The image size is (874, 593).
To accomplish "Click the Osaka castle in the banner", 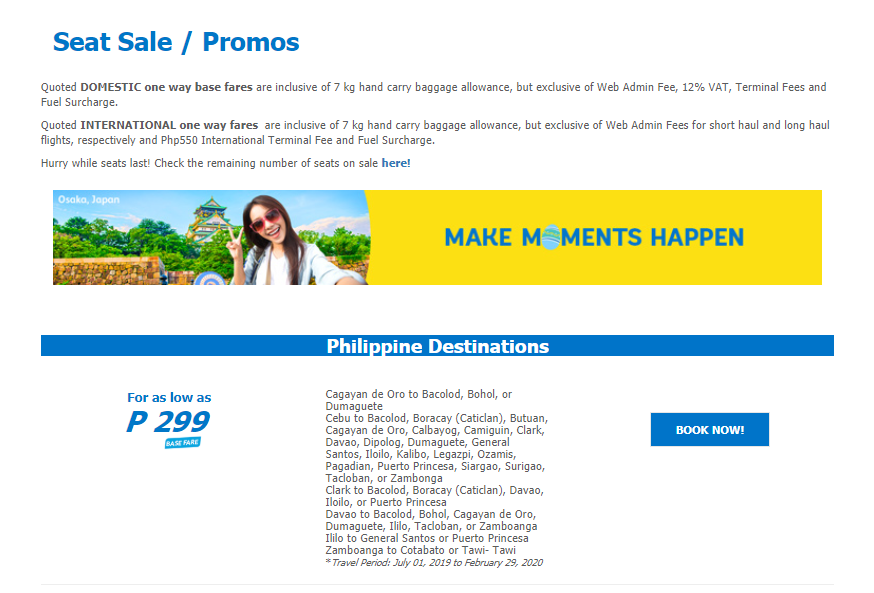I will pos(210,219).
